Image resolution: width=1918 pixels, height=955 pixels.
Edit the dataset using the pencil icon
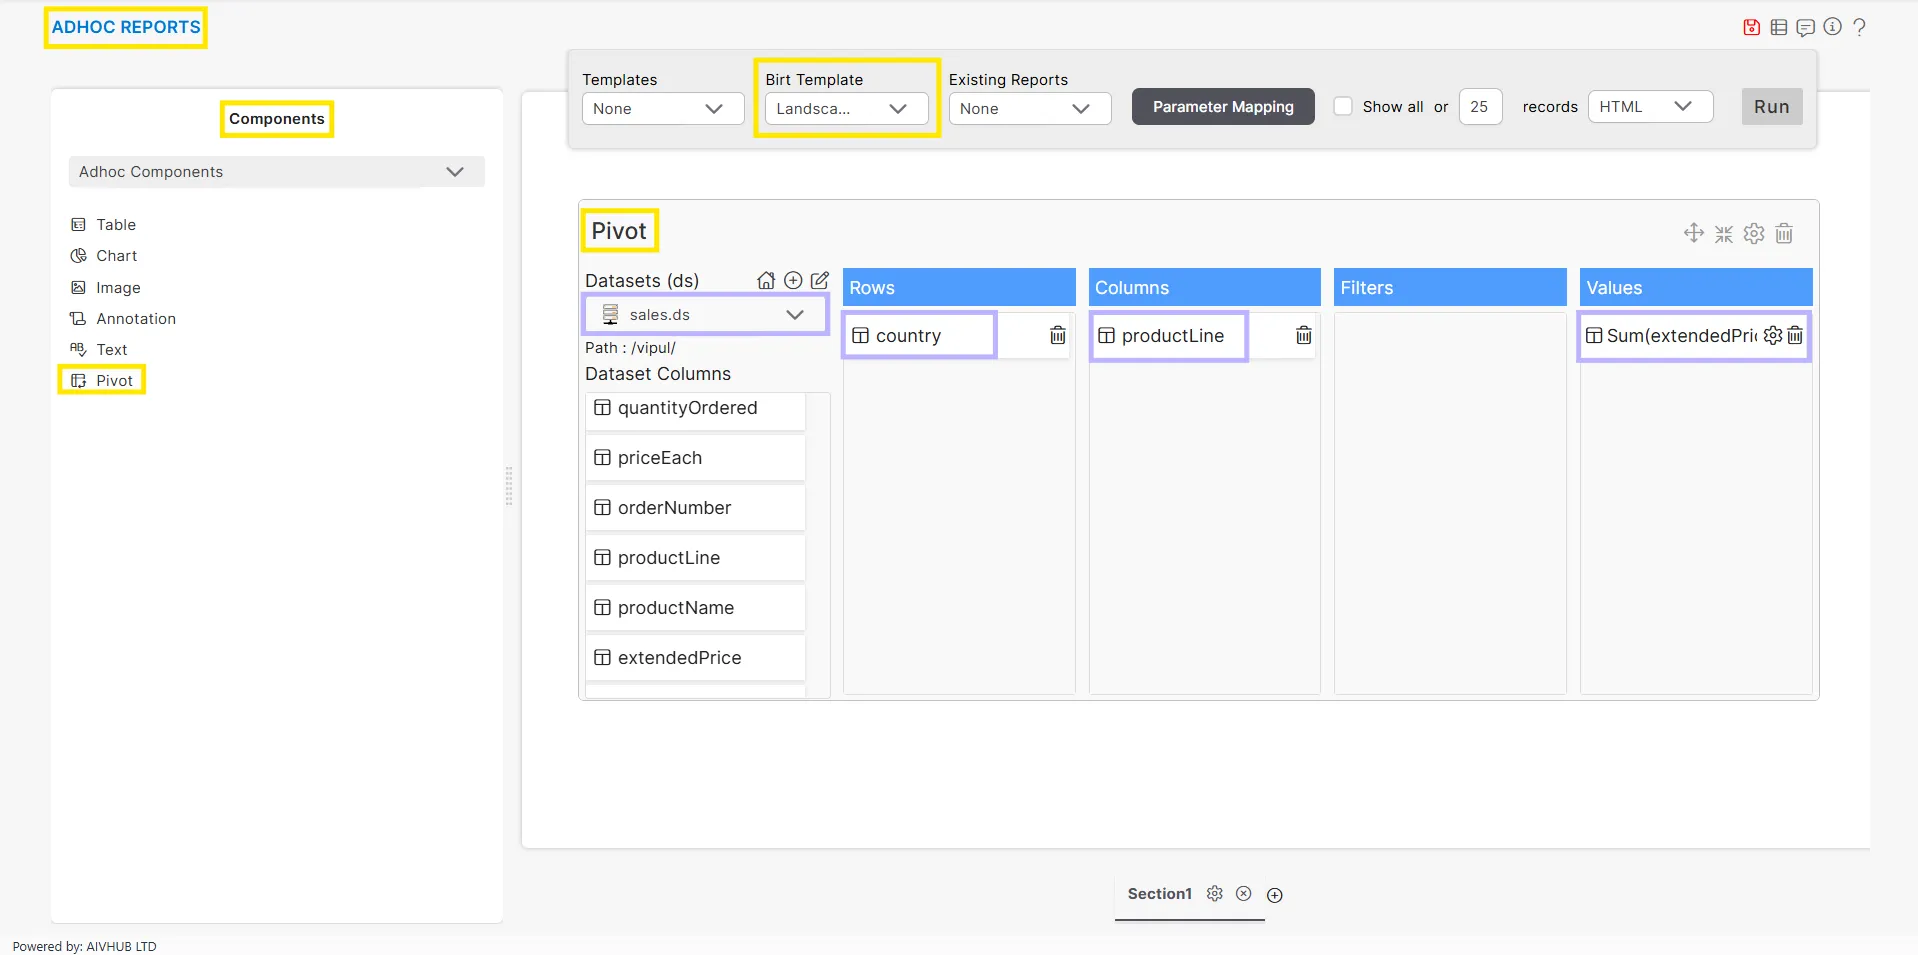pos(820,281)
